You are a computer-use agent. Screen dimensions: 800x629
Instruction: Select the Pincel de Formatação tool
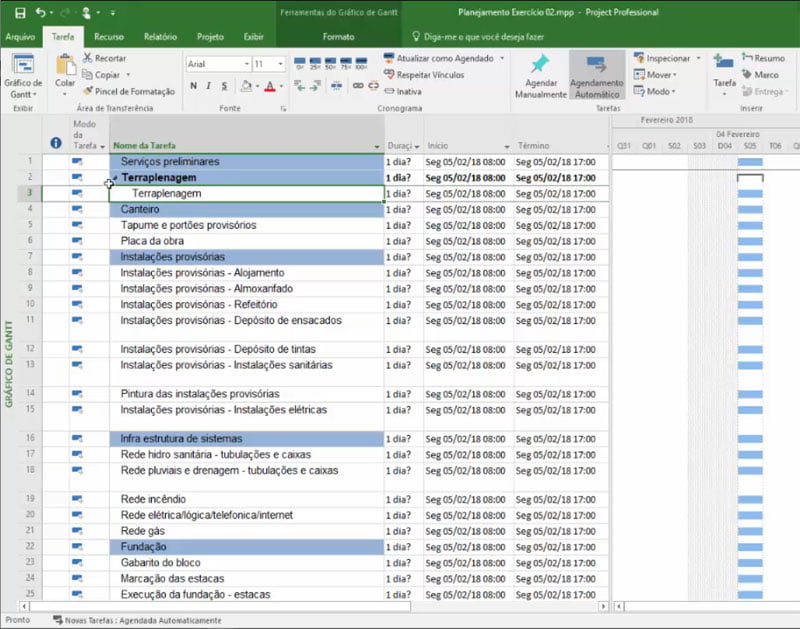pos(128,91)
